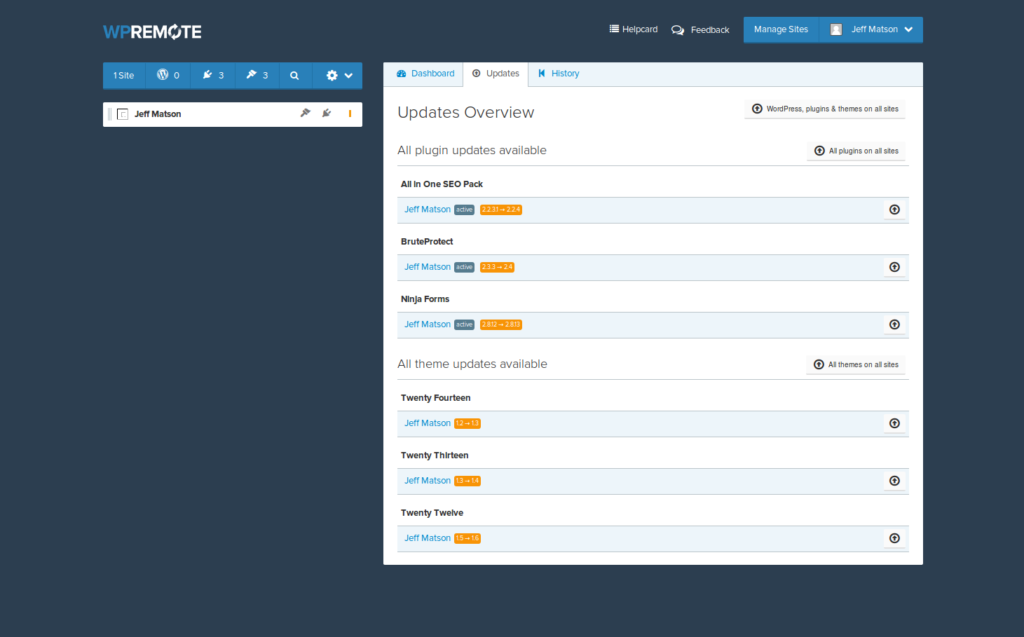1024x637 pixels.
Task: Update all plugins on all sites
Action: (856, 151)
